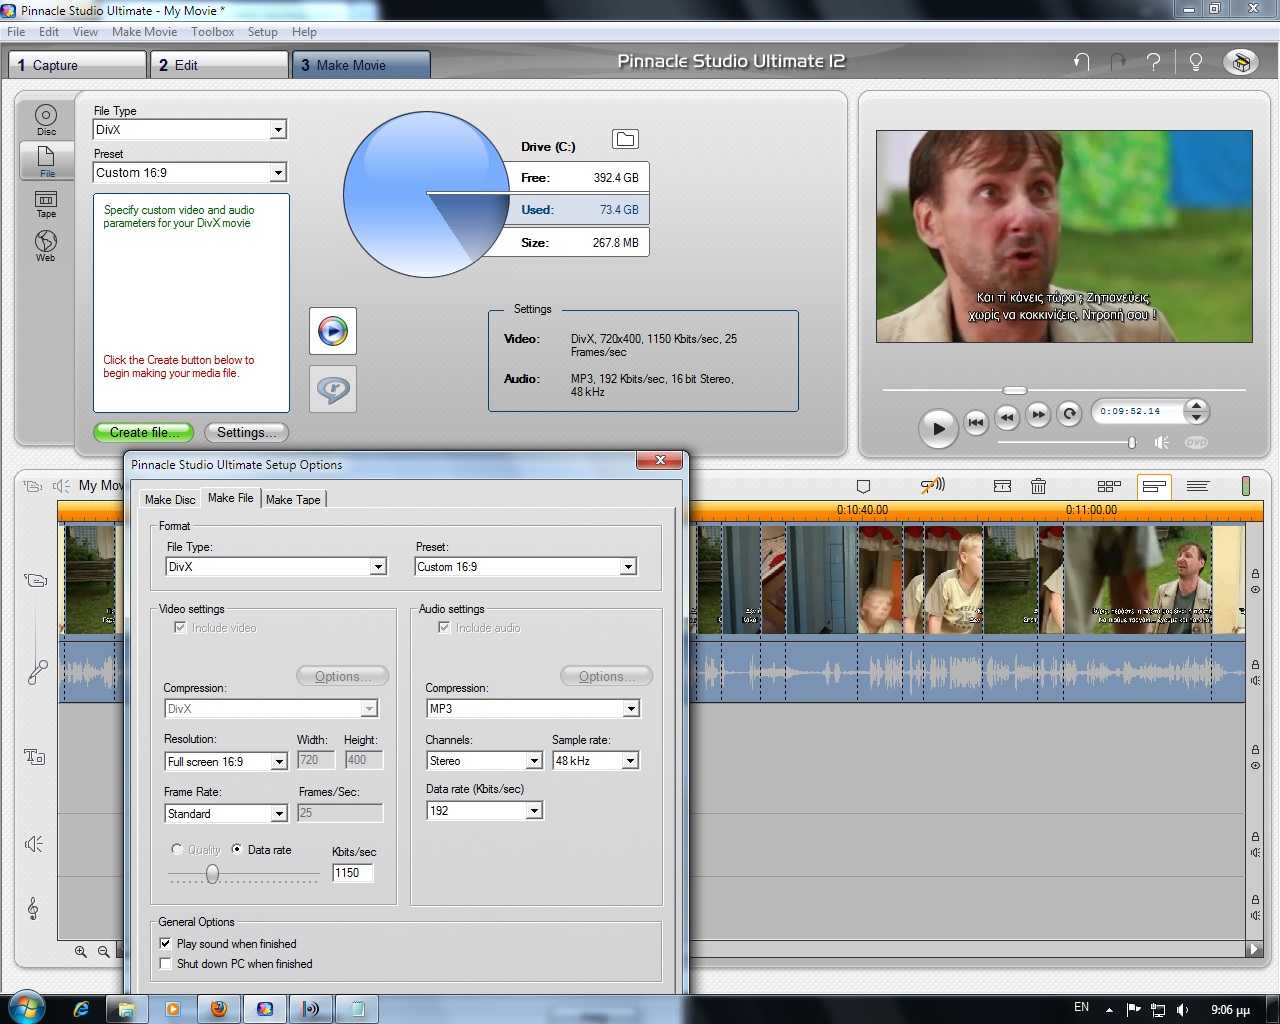Select the Disc output option in sidebar
Screen dimensions: 1280x1024
46,119
